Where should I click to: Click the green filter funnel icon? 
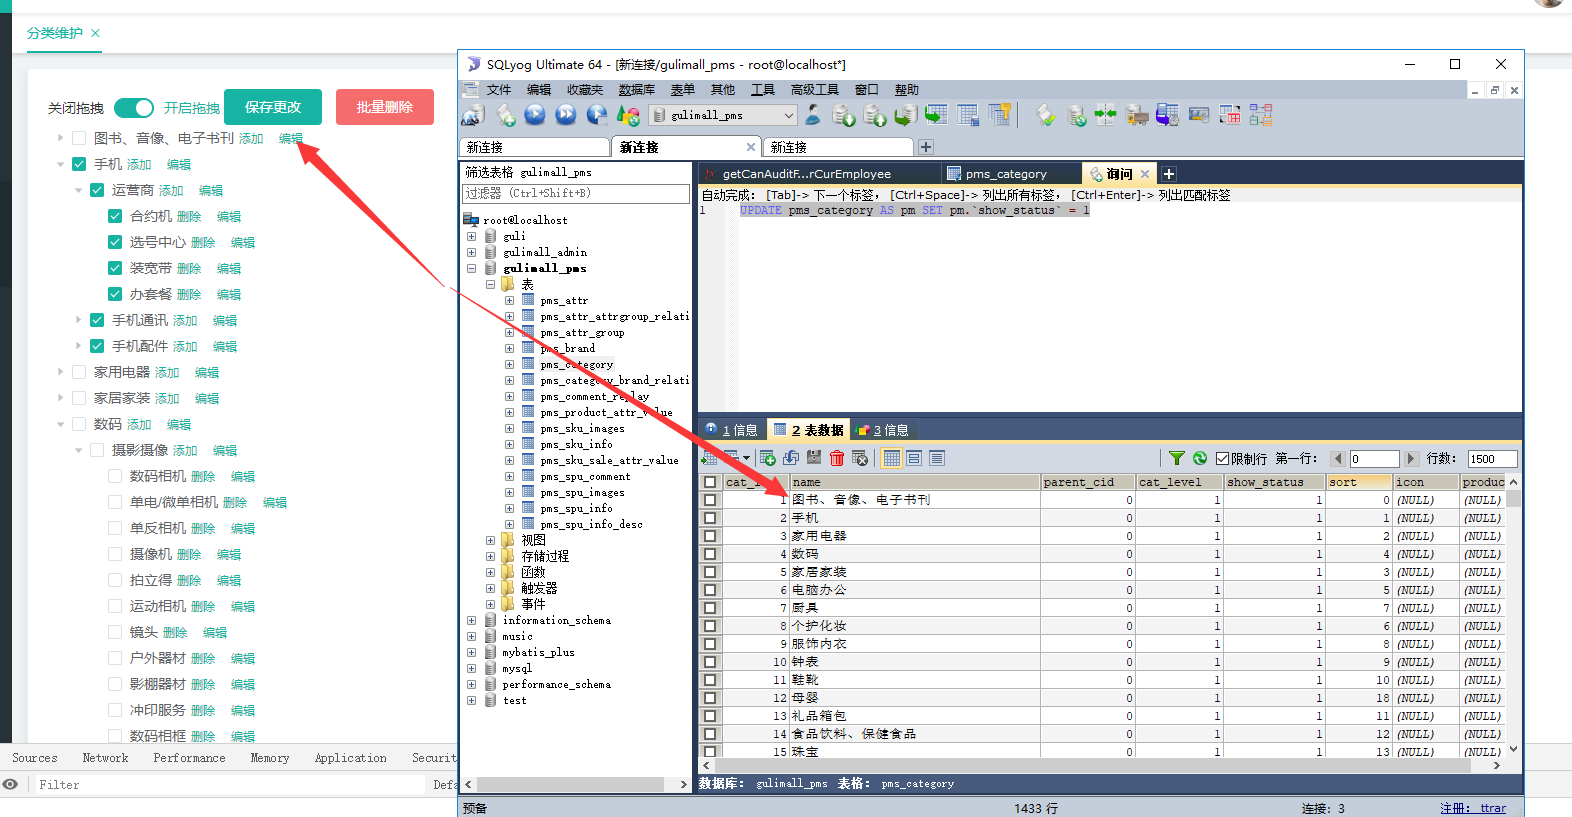1177,458
